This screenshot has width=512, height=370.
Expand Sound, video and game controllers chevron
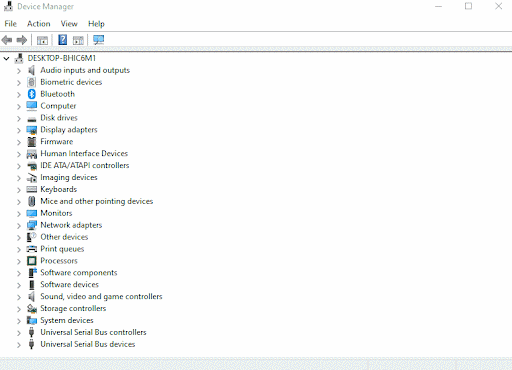(19, 297)
